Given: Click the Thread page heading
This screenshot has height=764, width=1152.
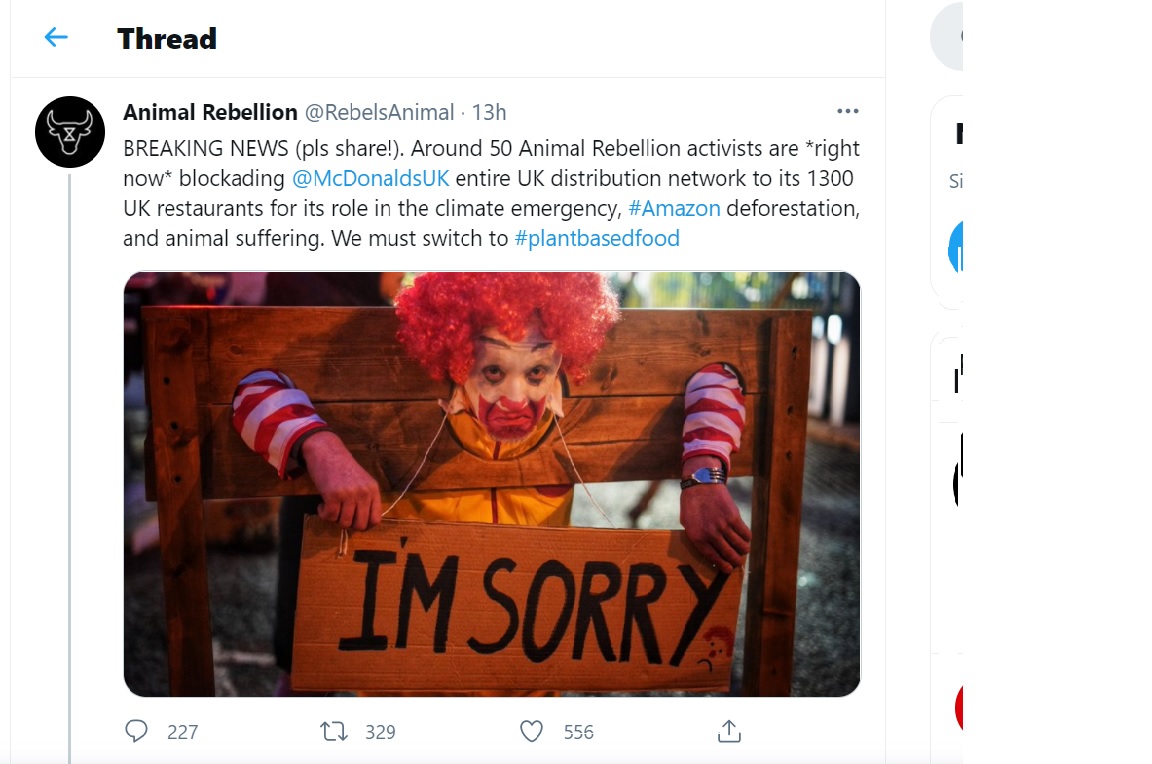Looking at the screenshot, I should (x=167, y=39).
